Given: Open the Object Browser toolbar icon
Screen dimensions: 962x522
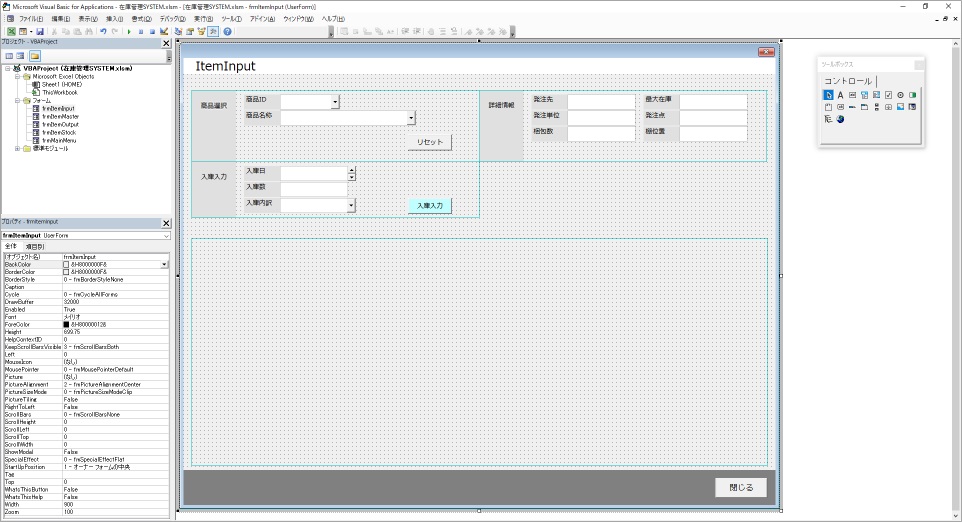Looking at the screenshot, I should click(x=201, y=31).
